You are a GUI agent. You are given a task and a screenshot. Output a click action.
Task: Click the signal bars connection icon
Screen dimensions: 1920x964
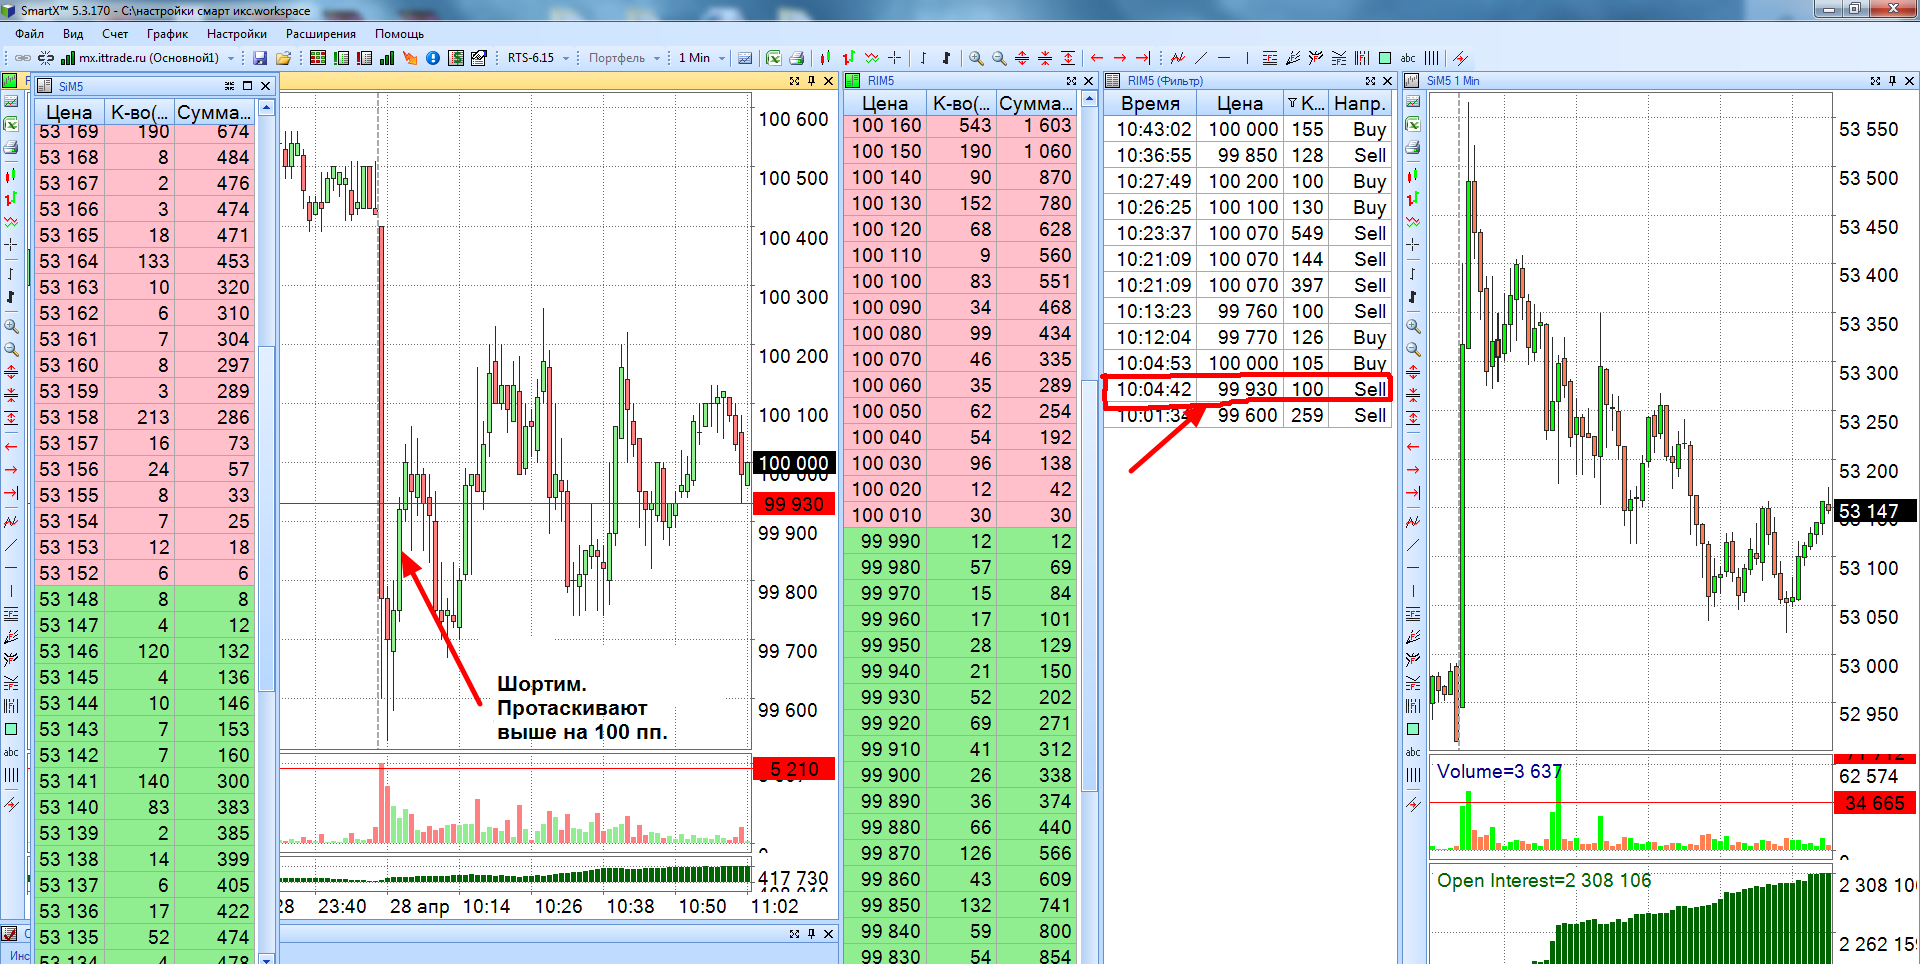click(x=68, y=58)
